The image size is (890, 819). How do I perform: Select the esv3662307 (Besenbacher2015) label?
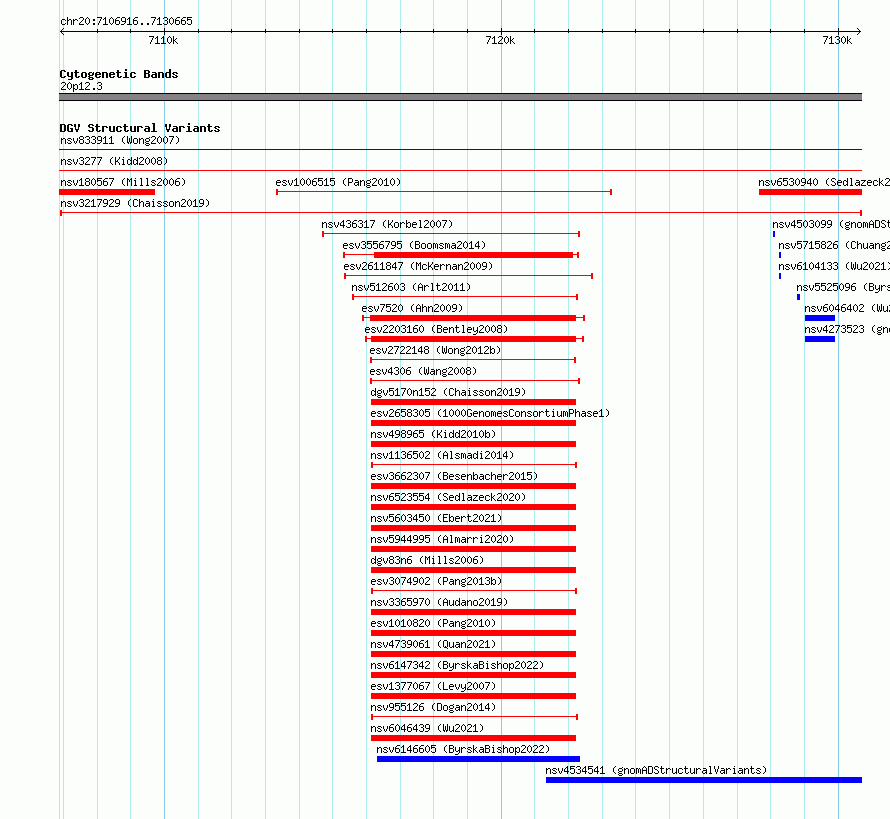(454, 476)
